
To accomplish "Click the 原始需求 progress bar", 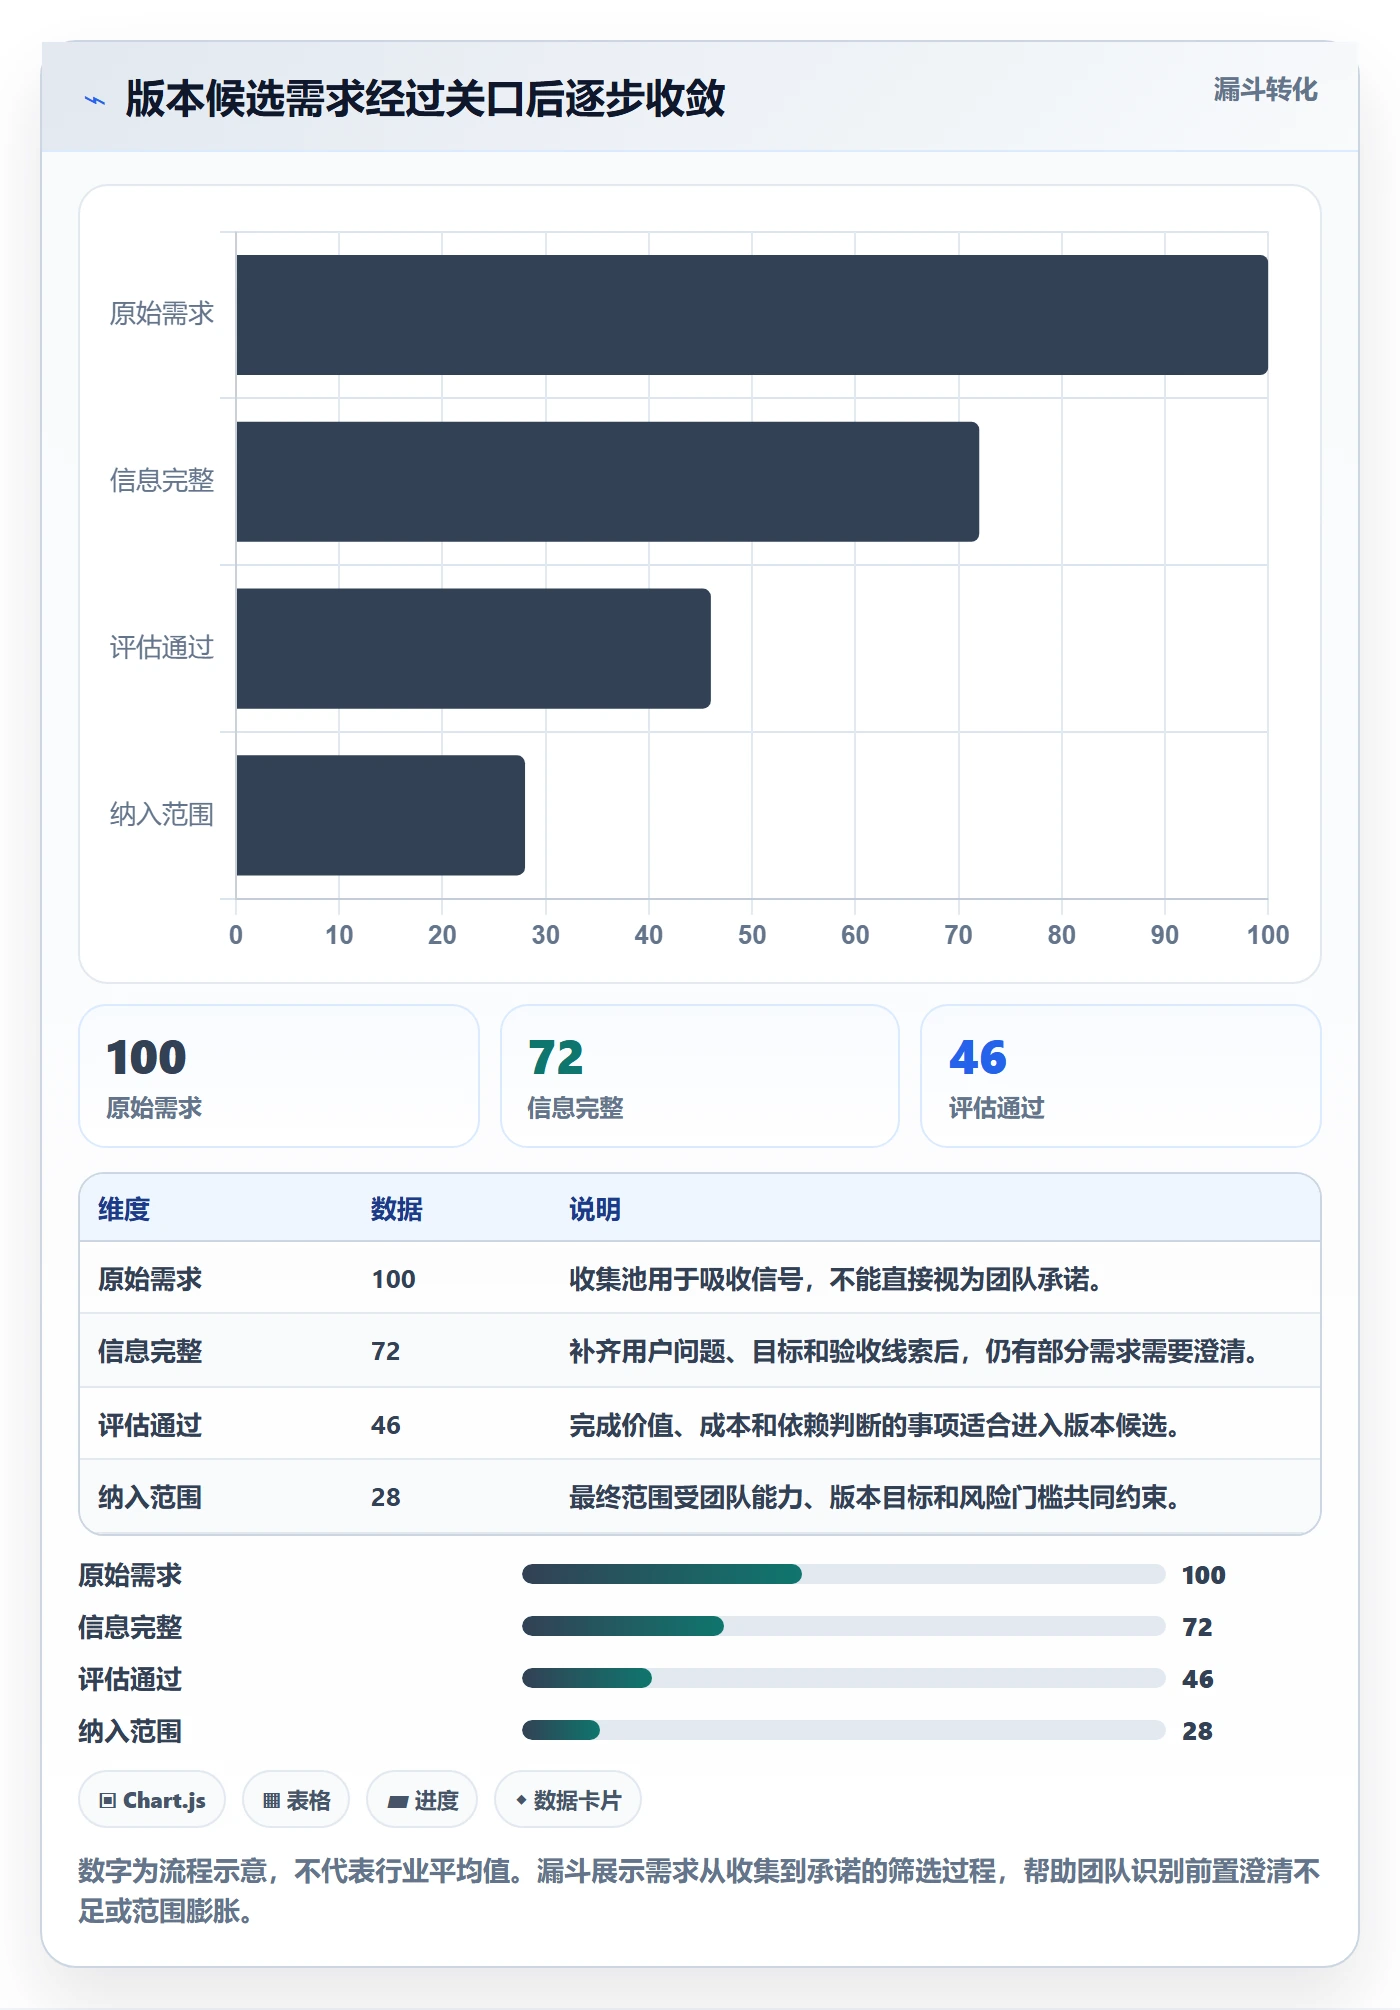I will coord(844,1574).
